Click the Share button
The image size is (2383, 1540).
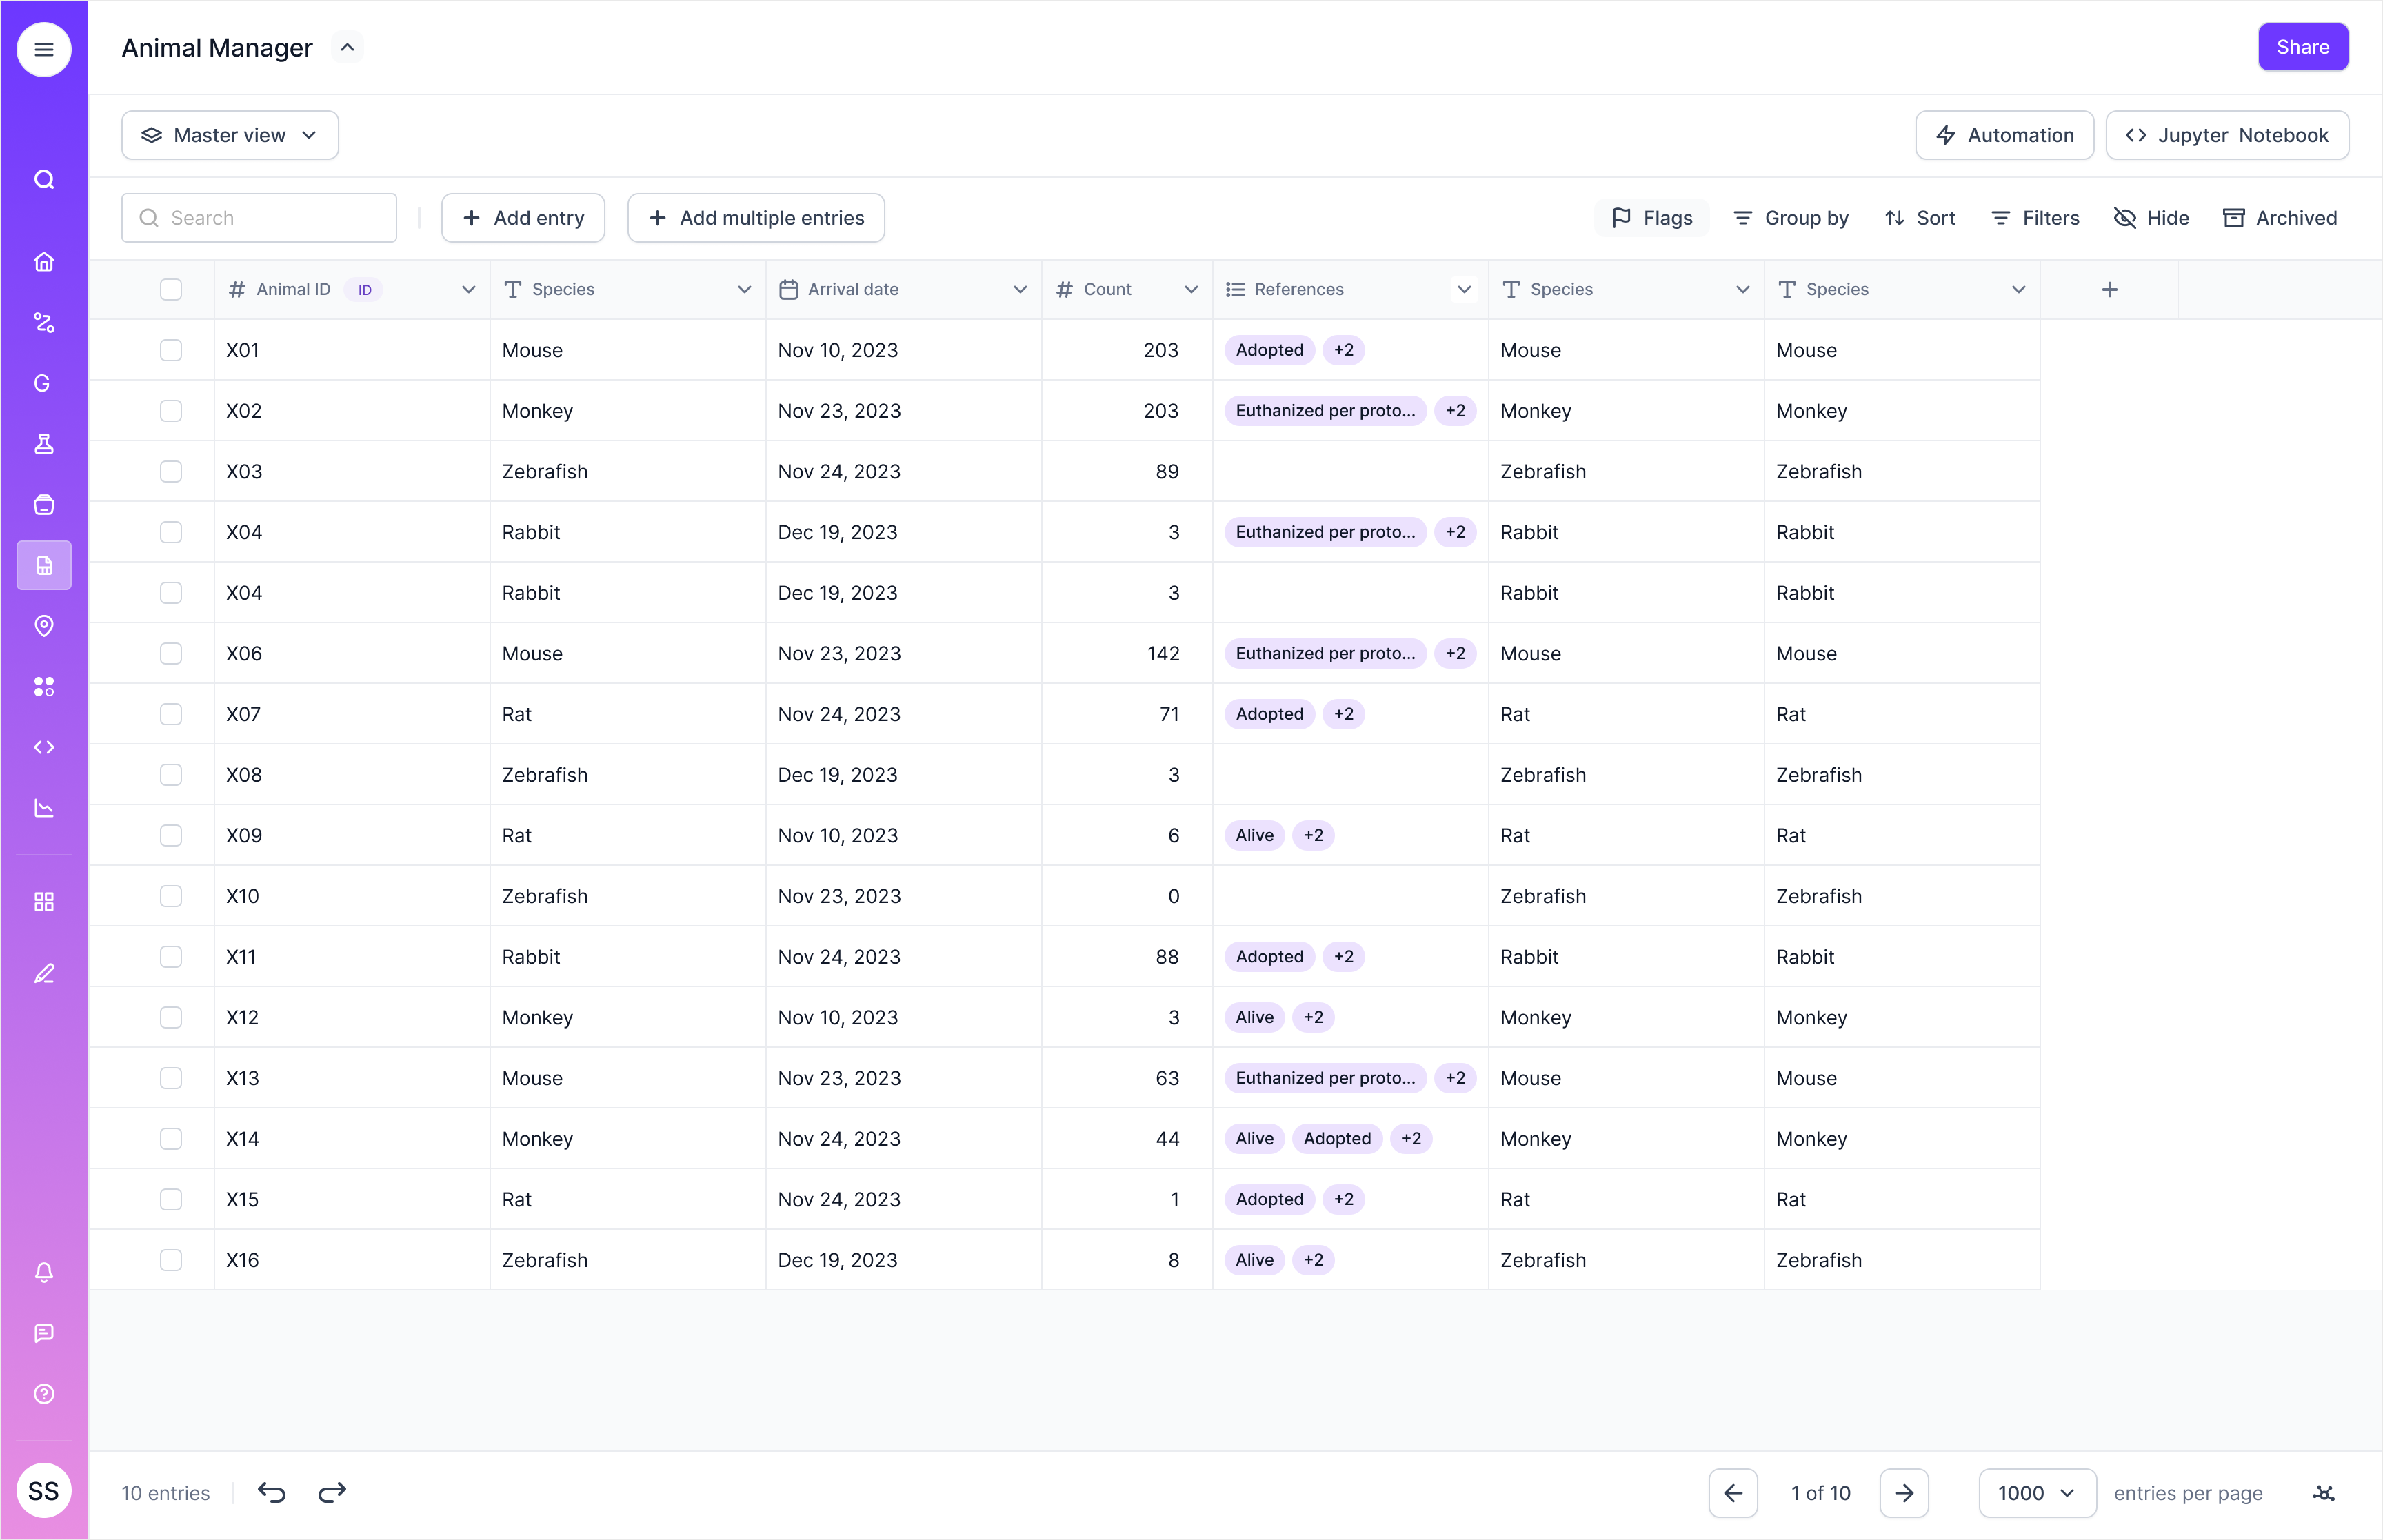click(2302, 47)
